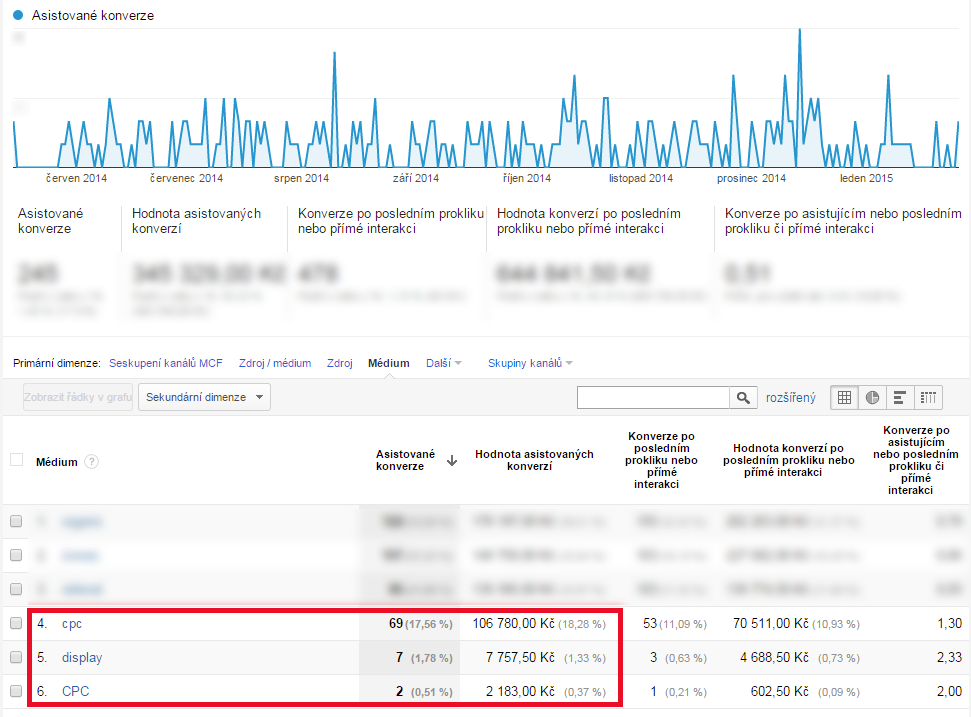Click the červenec 2014 axis label
The width and height of the screenshot is (971, 717).
[186, 178]
